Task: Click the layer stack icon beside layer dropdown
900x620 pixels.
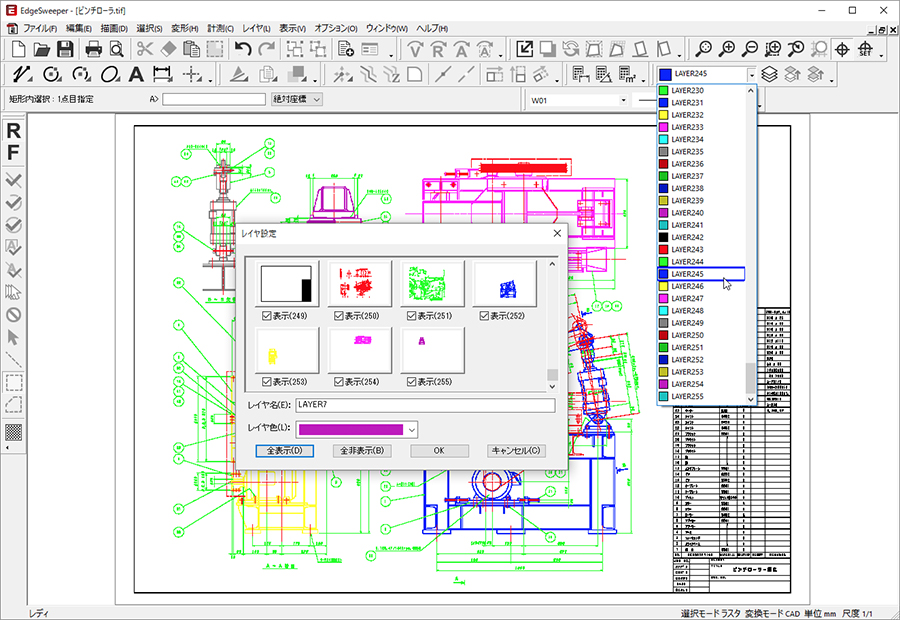Action: click(769, 74)
